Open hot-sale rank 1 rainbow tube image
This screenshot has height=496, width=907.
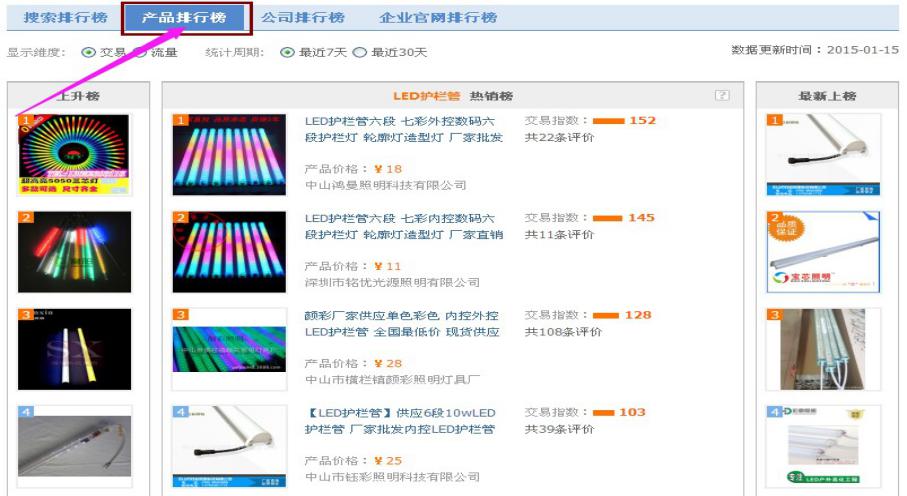coord(229,155)
